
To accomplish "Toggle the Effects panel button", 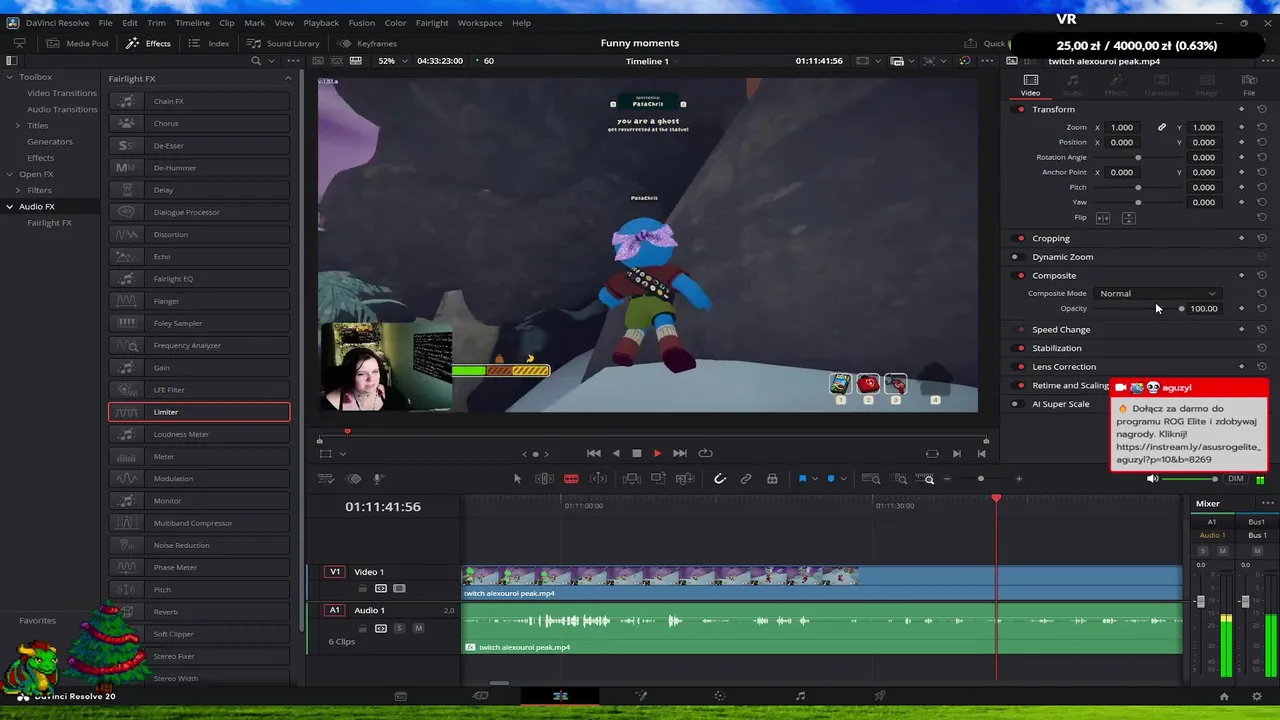I will (149, 44).
